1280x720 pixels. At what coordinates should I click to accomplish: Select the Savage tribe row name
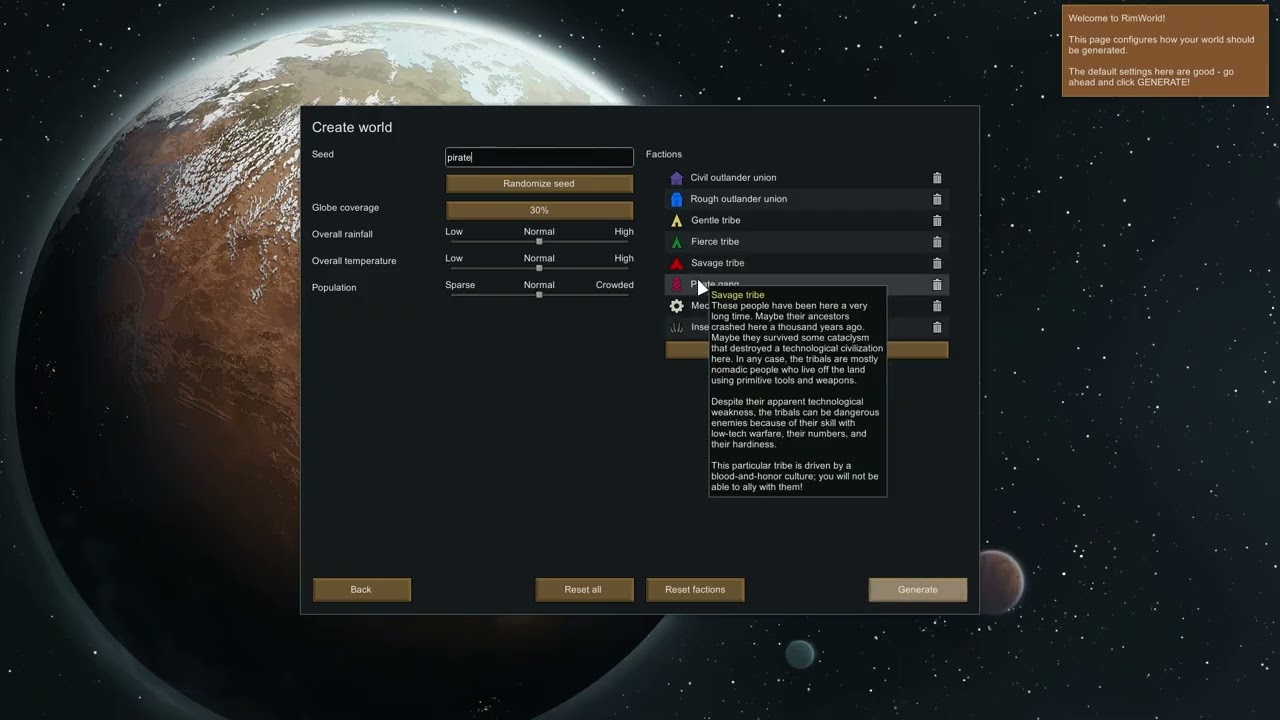click(x=717, y=263)
